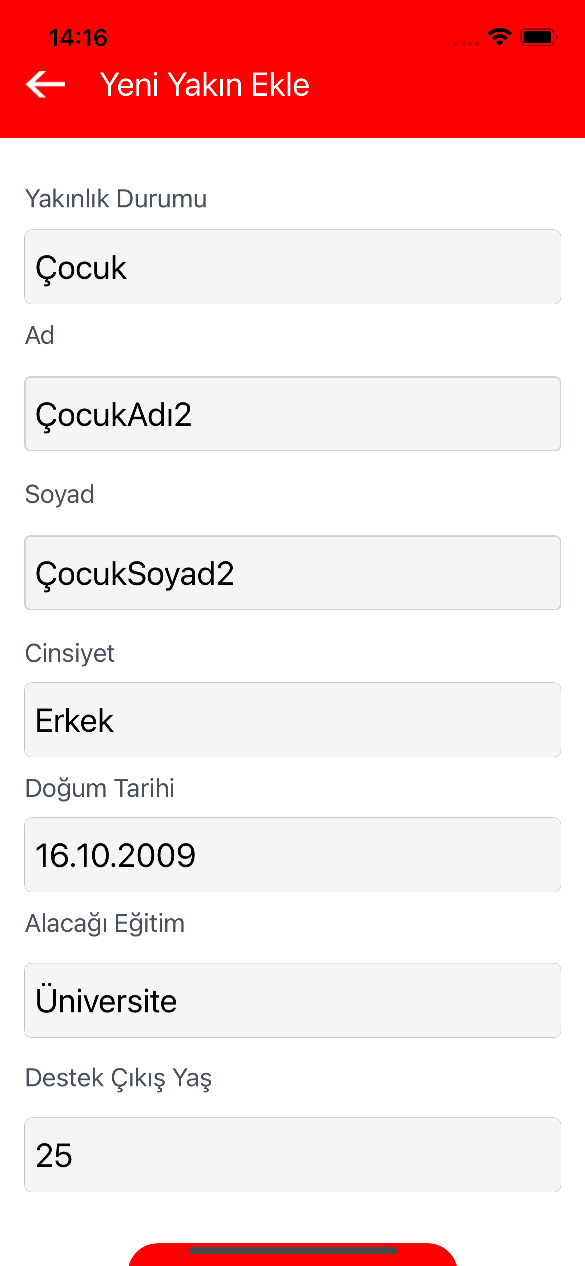The image size is (585, 1266).
Task: Open the Cinsiyet dropdown showing Erkek
Action: pos(292,720)
